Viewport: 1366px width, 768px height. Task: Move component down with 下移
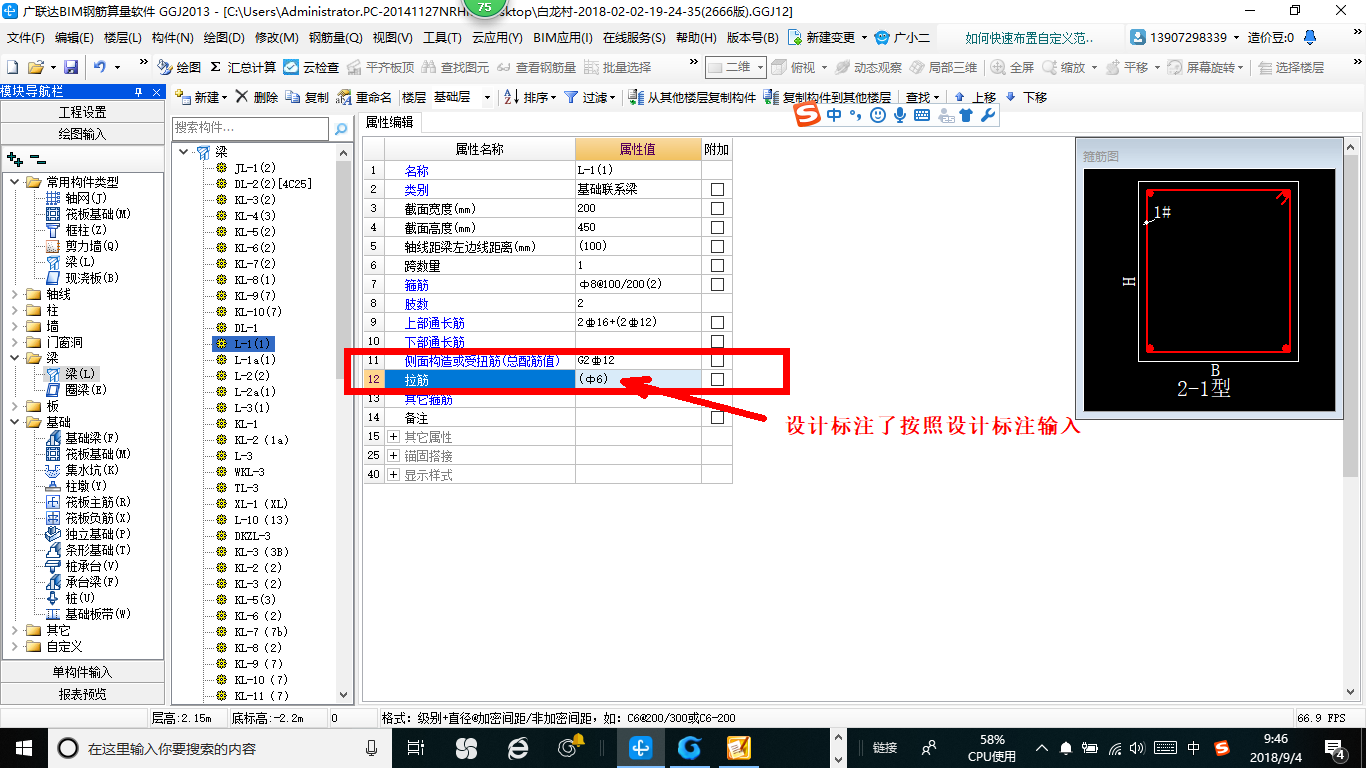tap(1026, 97)
